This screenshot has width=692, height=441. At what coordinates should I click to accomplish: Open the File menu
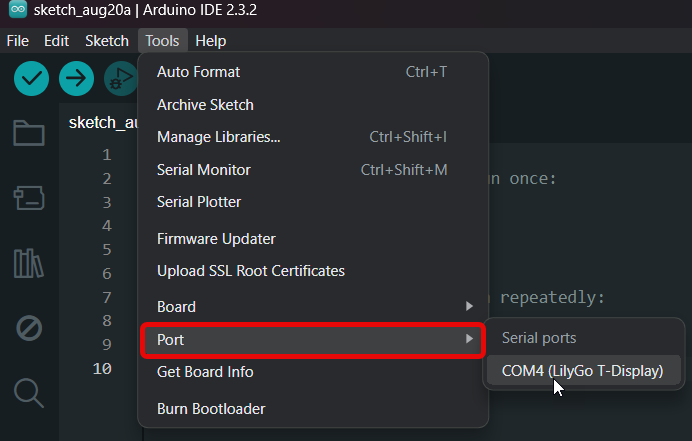[x=18, y=41]
